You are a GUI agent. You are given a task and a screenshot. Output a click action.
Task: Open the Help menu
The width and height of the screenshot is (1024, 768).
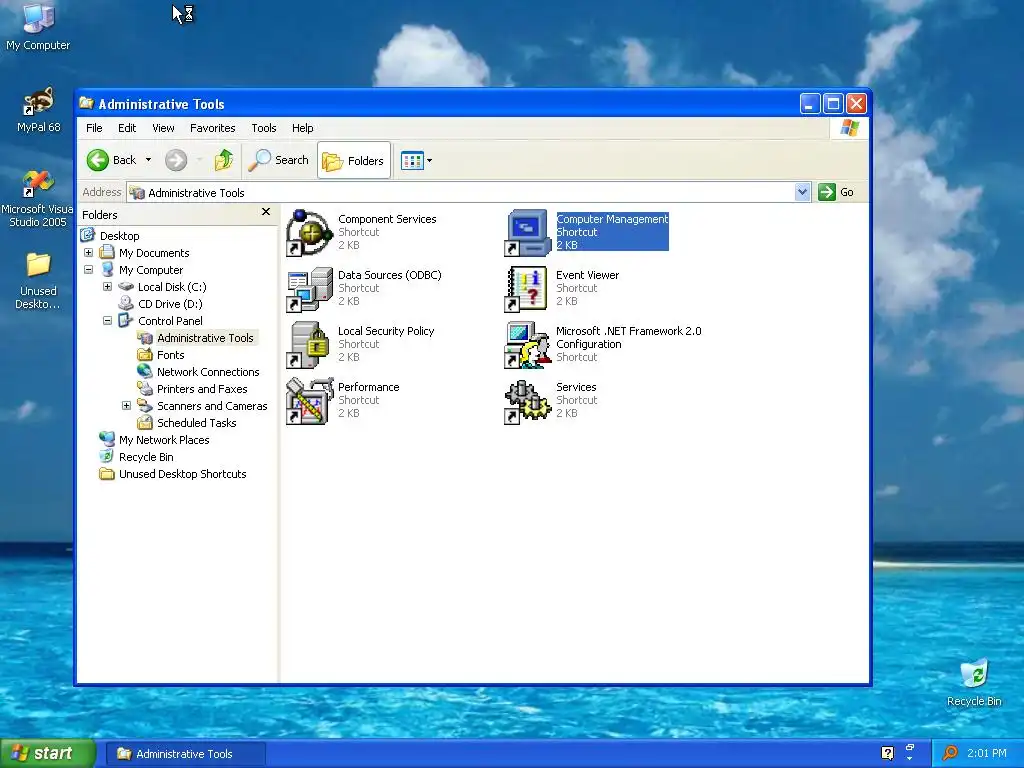click(x=302, y=128)
